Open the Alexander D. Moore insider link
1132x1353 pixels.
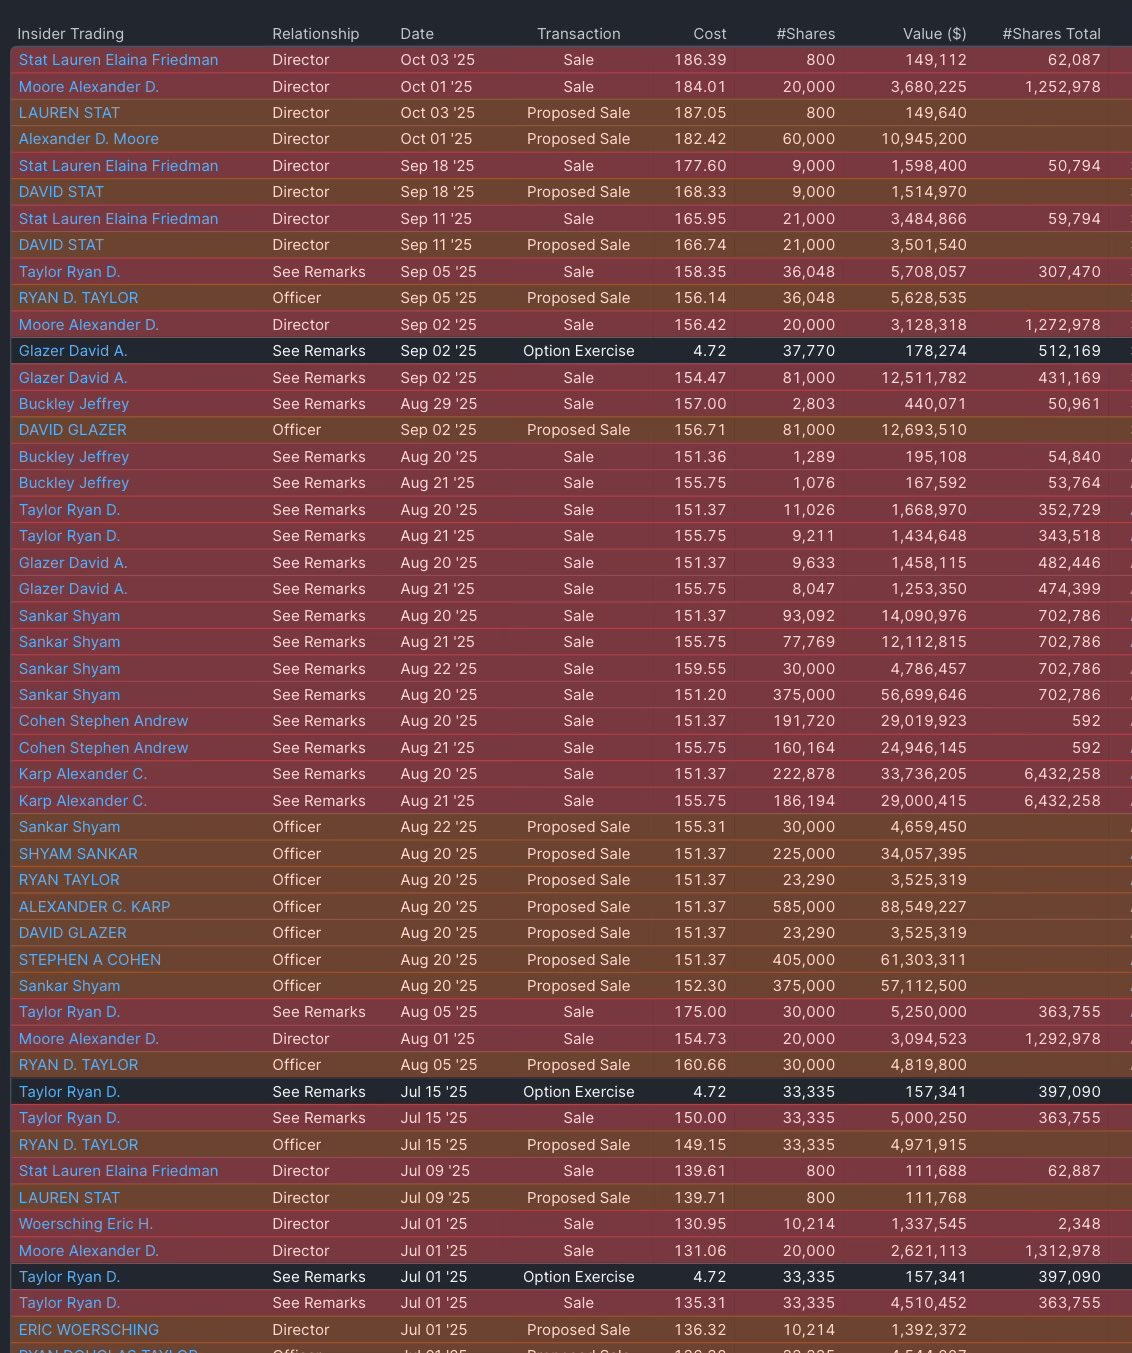pyautogui.click(x=89, y=139)
